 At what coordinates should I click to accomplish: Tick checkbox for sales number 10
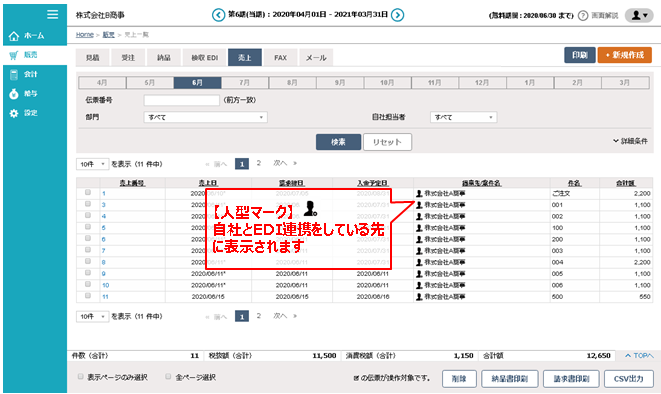coord(88,284)
